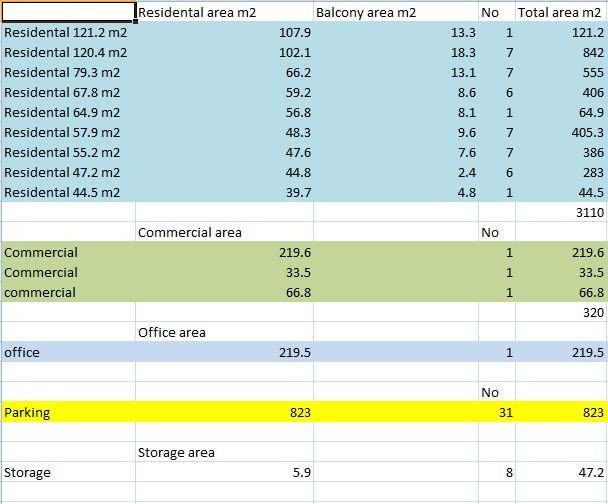Image resolution: width=608 pixels, height=504 pixels.
Task: Select total area cell 44.5
Action: (561, 192)
